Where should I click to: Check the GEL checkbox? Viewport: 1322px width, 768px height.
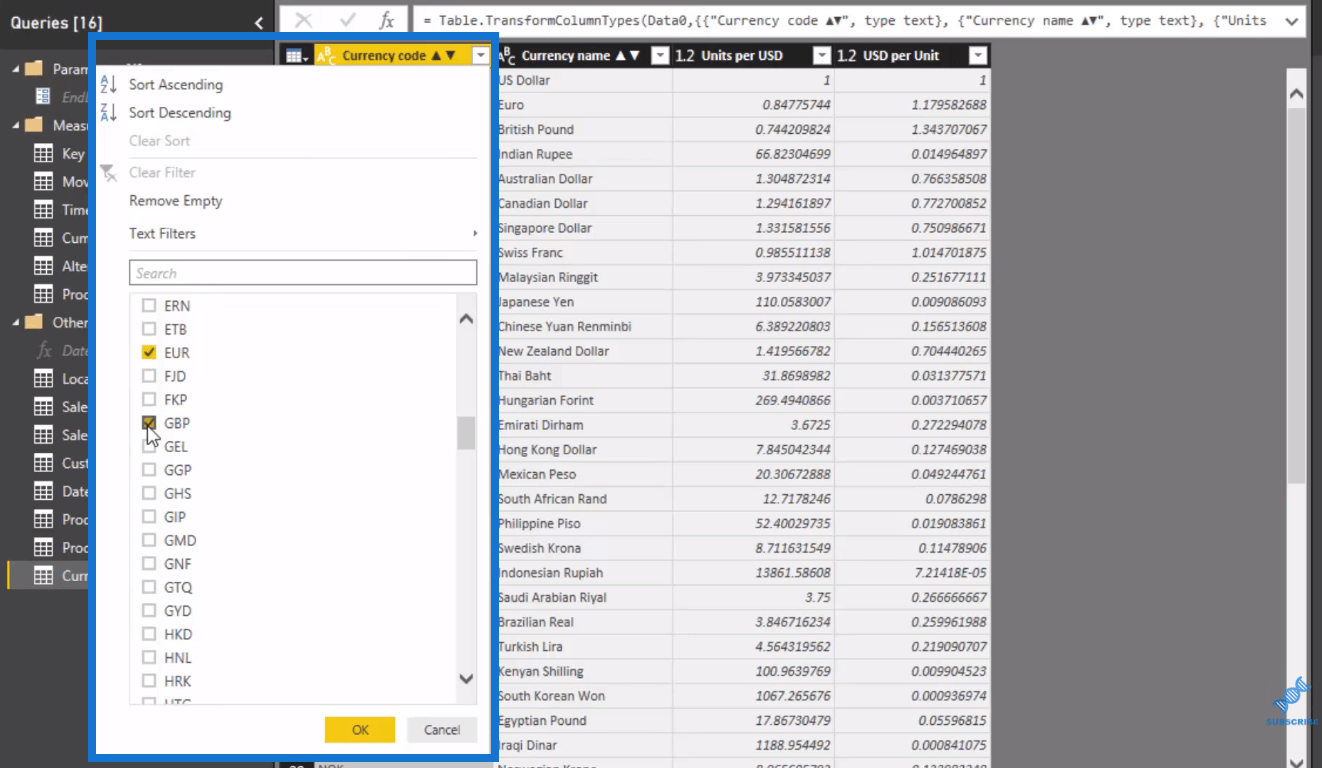tap(149, 447)
